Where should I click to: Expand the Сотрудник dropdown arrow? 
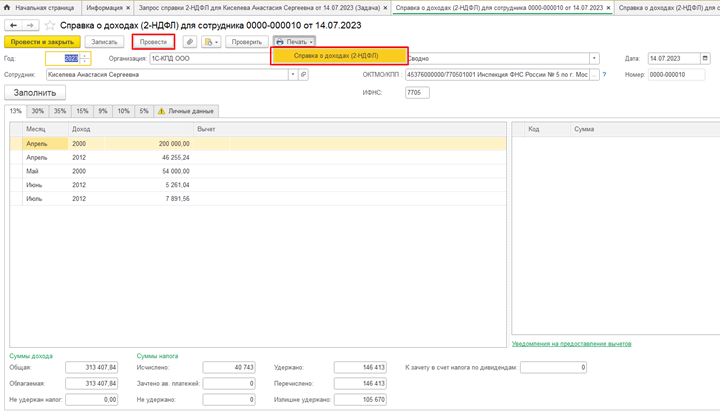(x=293, y=74)
